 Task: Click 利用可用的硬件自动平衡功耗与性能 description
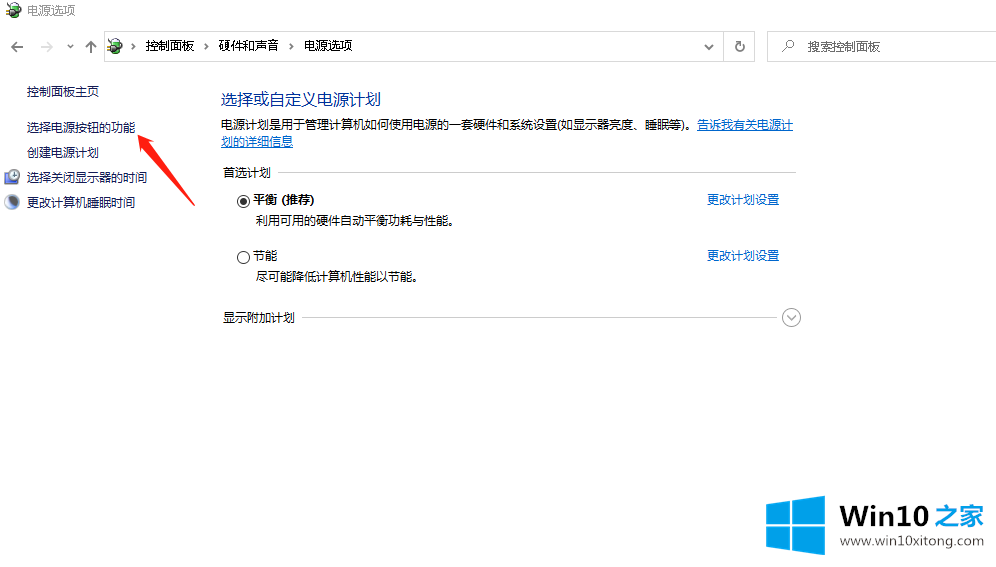click(354, 221)
